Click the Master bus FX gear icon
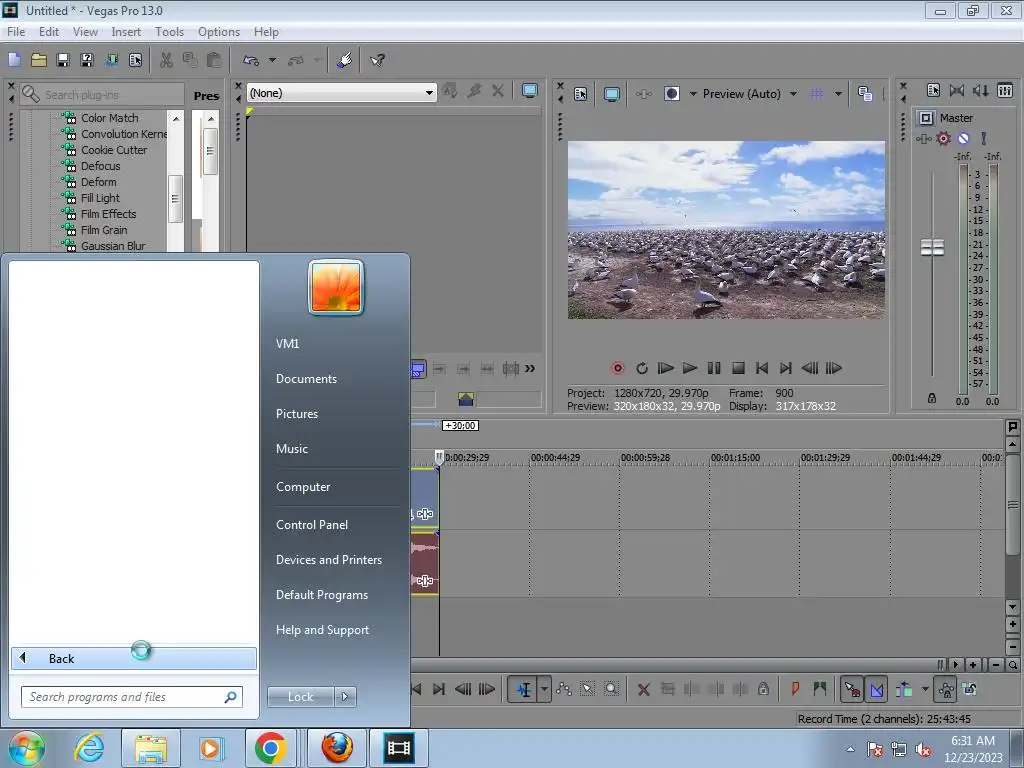 [x=943, y=138]
